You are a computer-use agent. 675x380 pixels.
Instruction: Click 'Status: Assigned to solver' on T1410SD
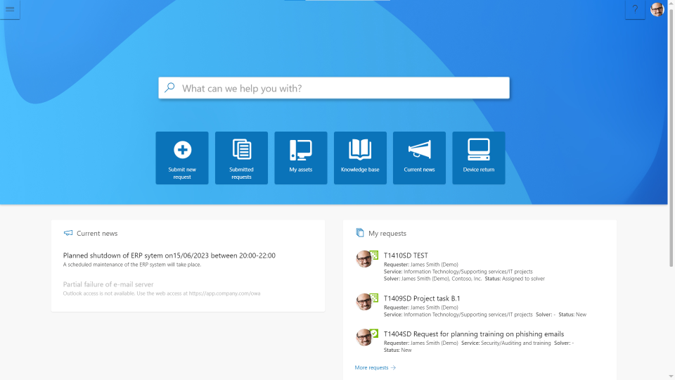(x=514, y=279)
